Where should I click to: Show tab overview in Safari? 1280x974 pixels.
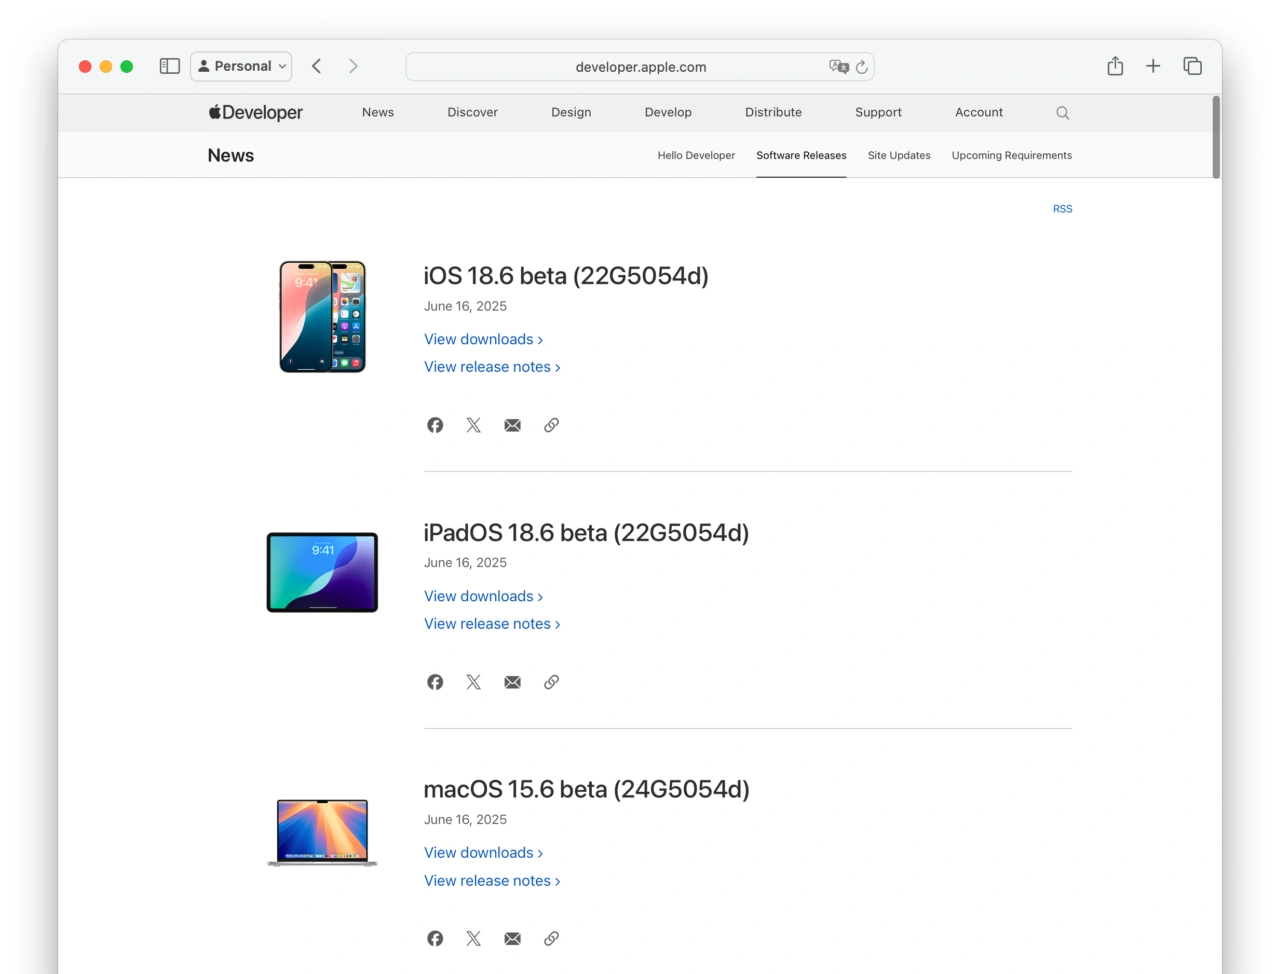coord(1192,66)
